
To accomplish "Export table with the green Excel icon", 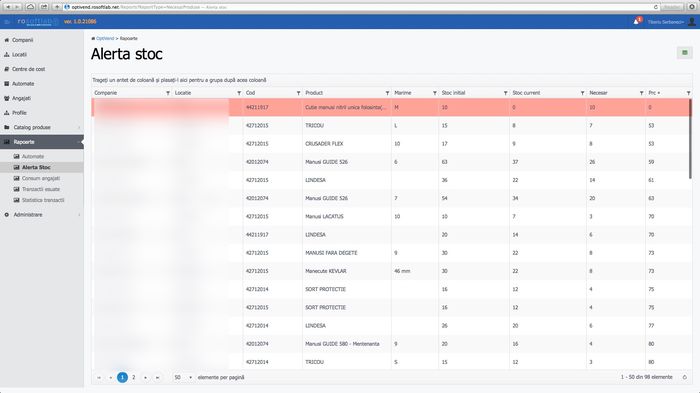I will [685, 53].
